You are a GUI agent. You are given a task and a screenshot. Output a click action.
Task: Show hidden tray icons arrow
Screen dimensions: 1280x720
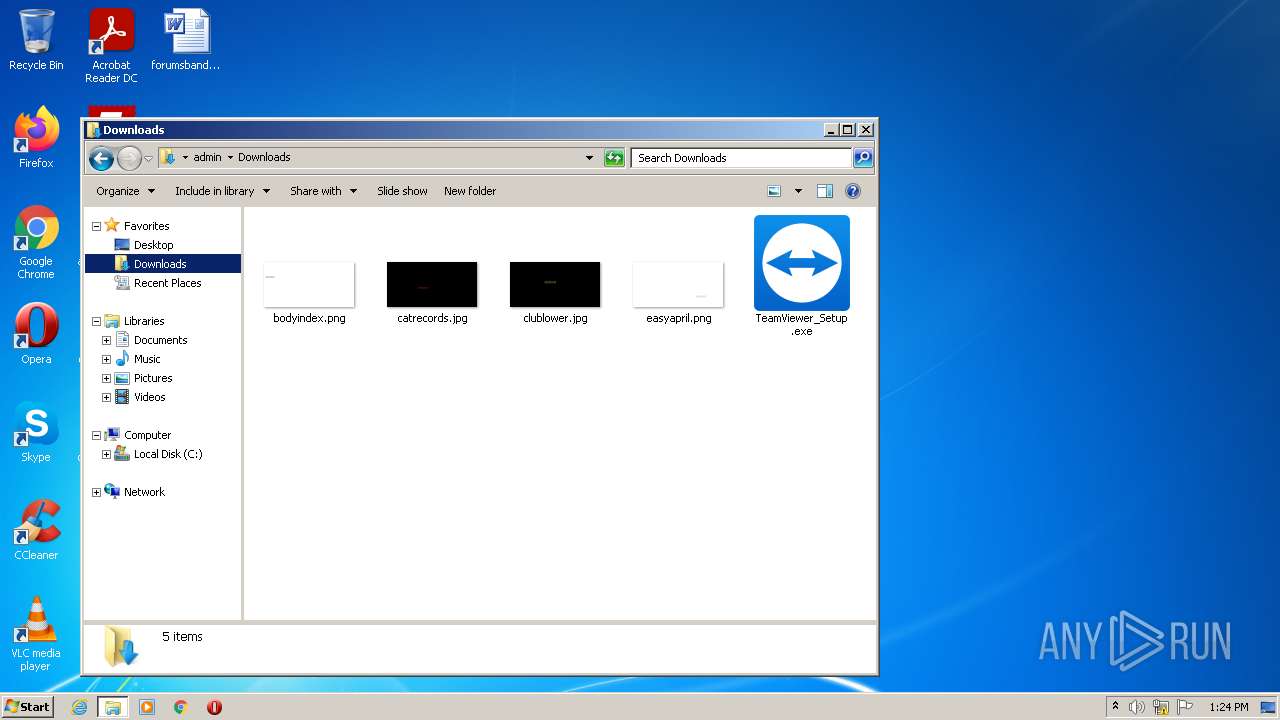1115,707
